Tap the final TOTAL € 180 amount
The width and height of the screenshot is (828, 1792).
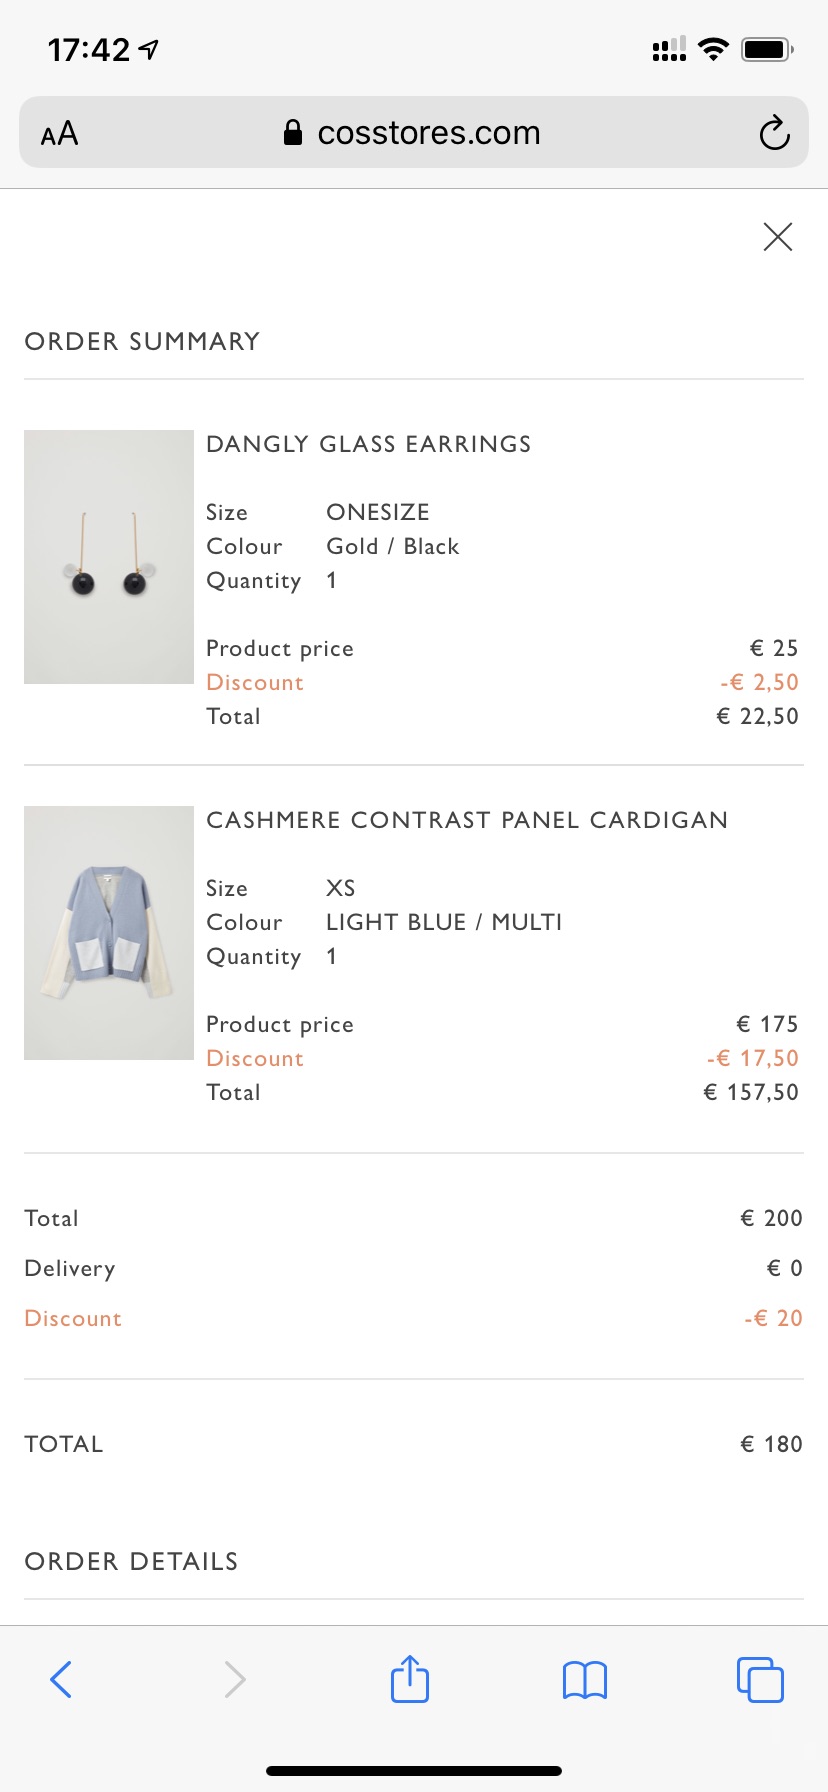coord(771,1444)
